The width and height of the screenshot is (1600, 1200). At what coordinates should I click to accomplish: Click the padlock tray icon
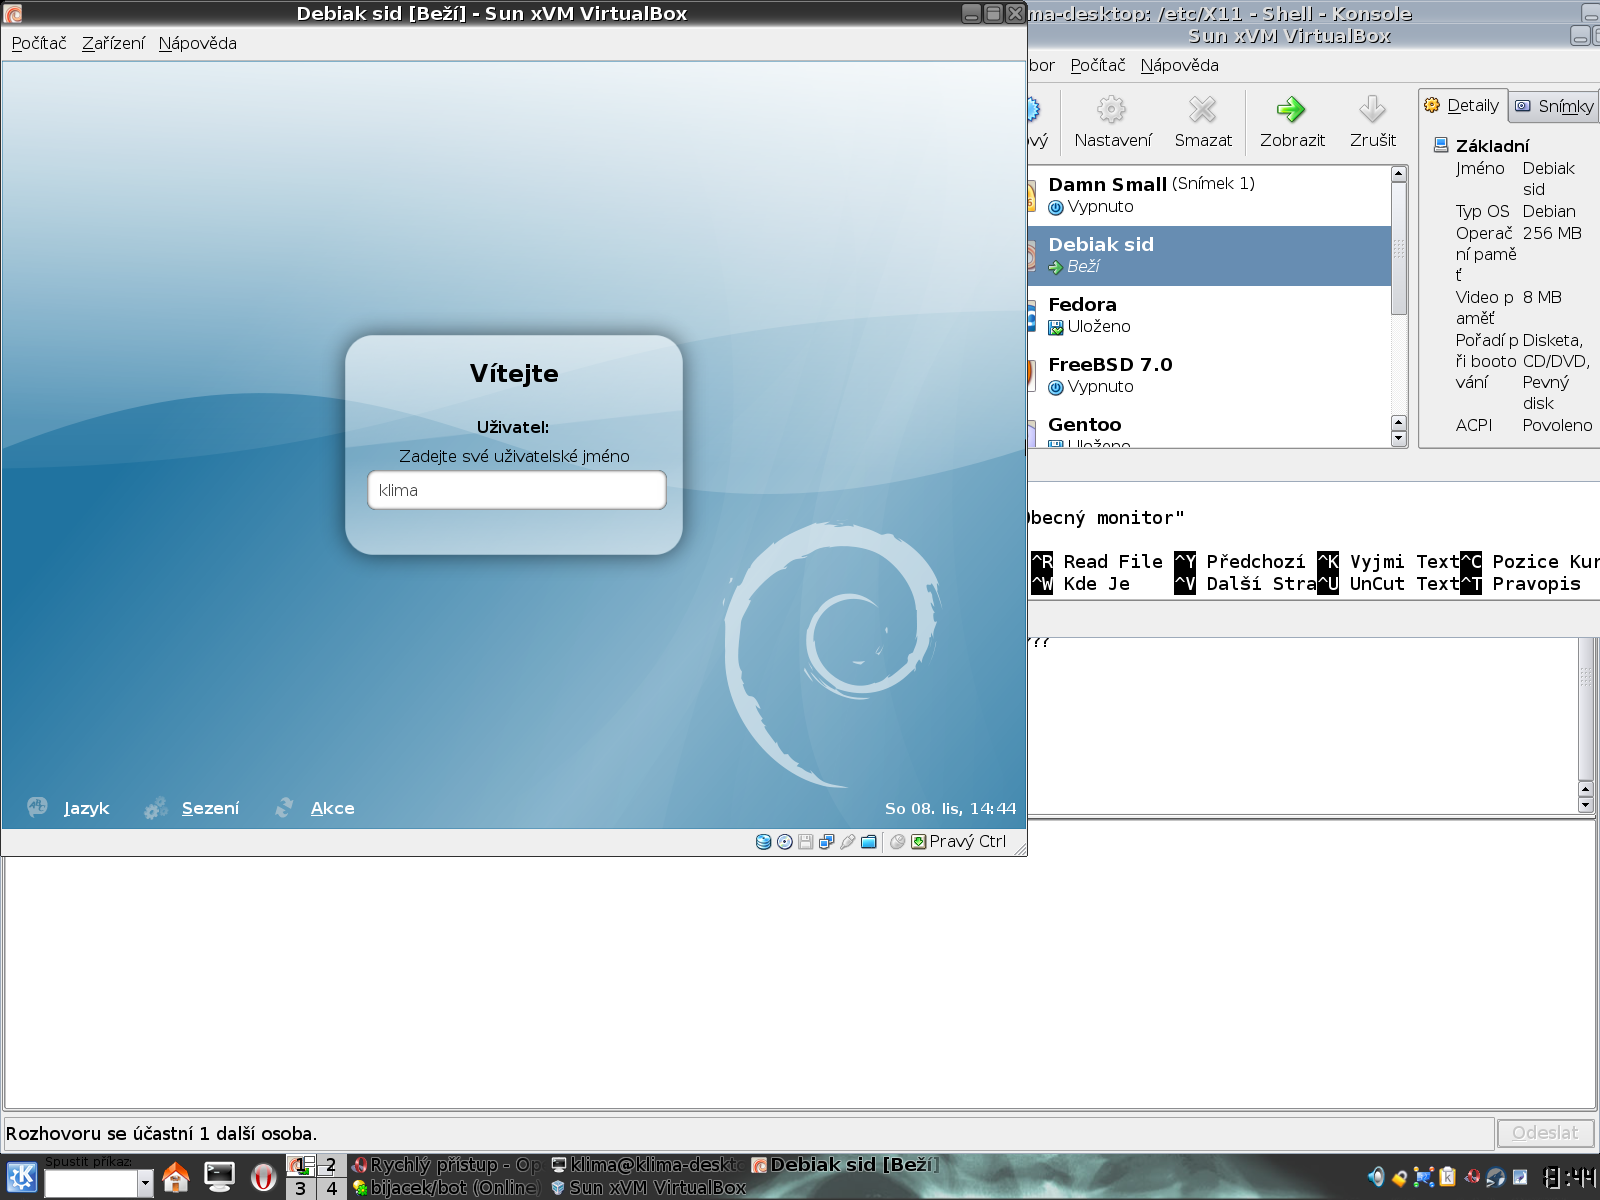(1399, 1178)
